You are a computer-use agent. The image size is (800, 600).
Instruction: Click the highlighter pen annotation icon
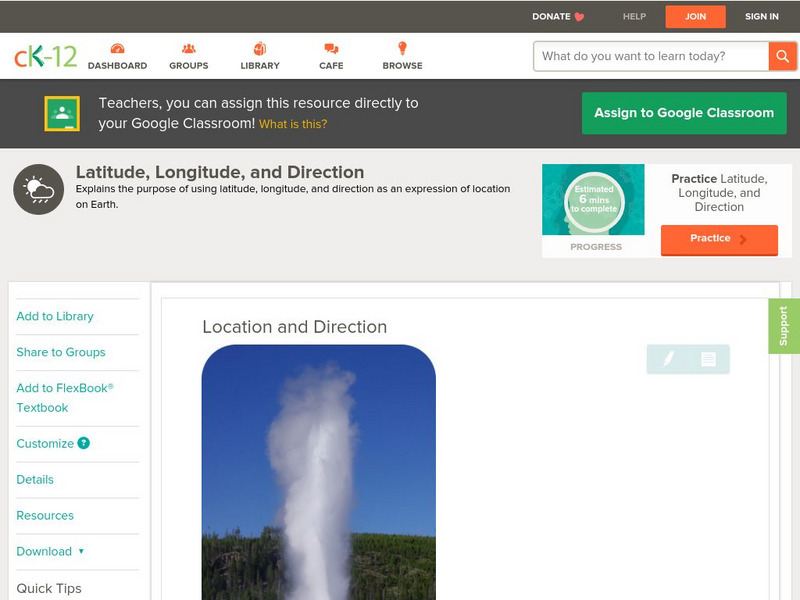tap(668, 359)
